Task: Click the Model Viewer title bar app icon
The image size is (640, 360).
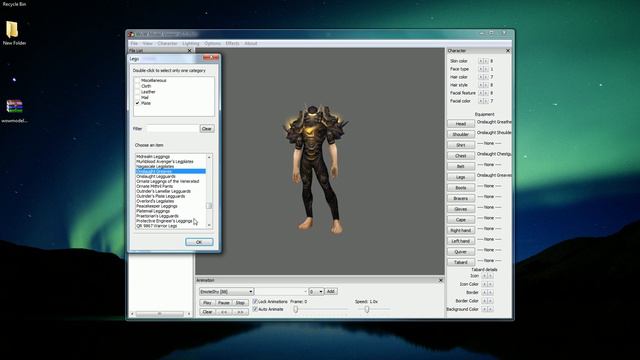Action: [x=131, y=34]
